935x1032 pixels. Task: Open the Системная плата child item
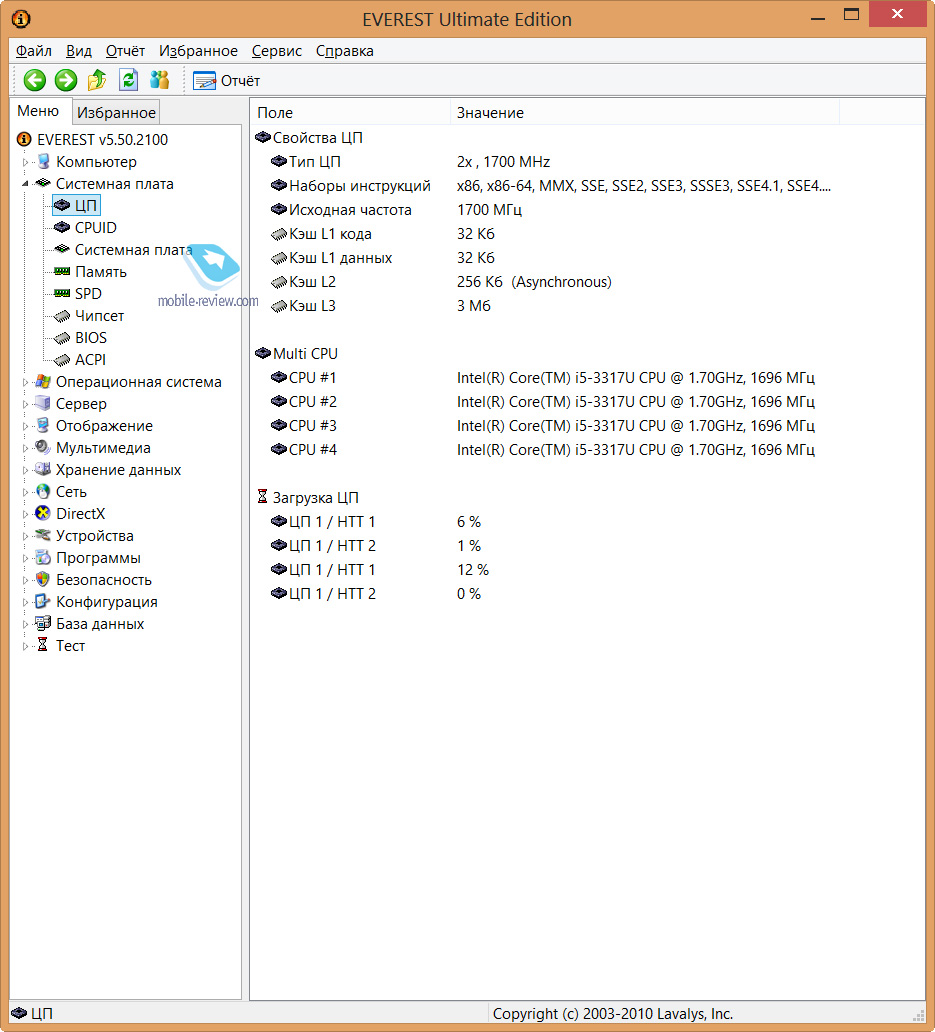point(134,249)
